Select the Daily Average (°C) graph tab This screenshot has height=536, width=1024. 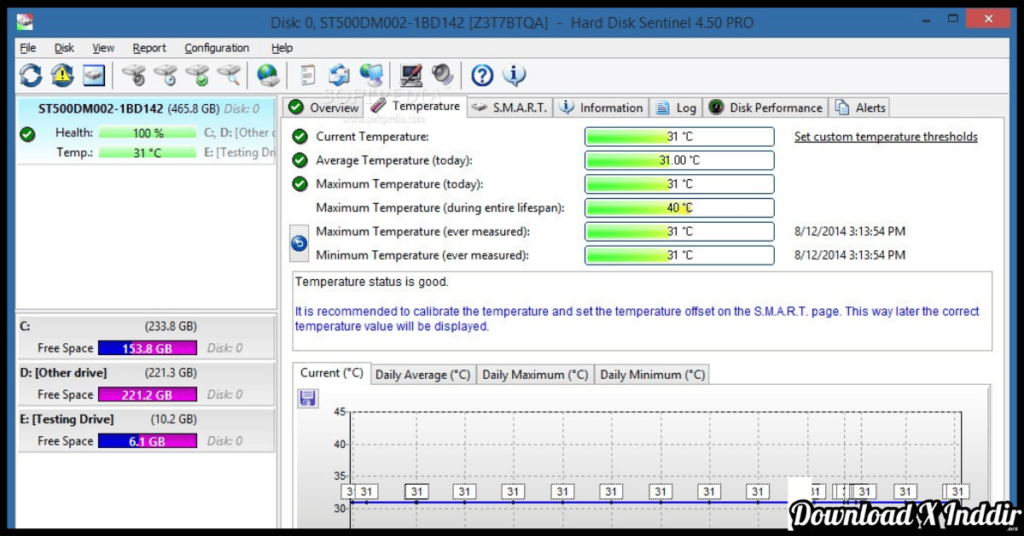point(423,375)
